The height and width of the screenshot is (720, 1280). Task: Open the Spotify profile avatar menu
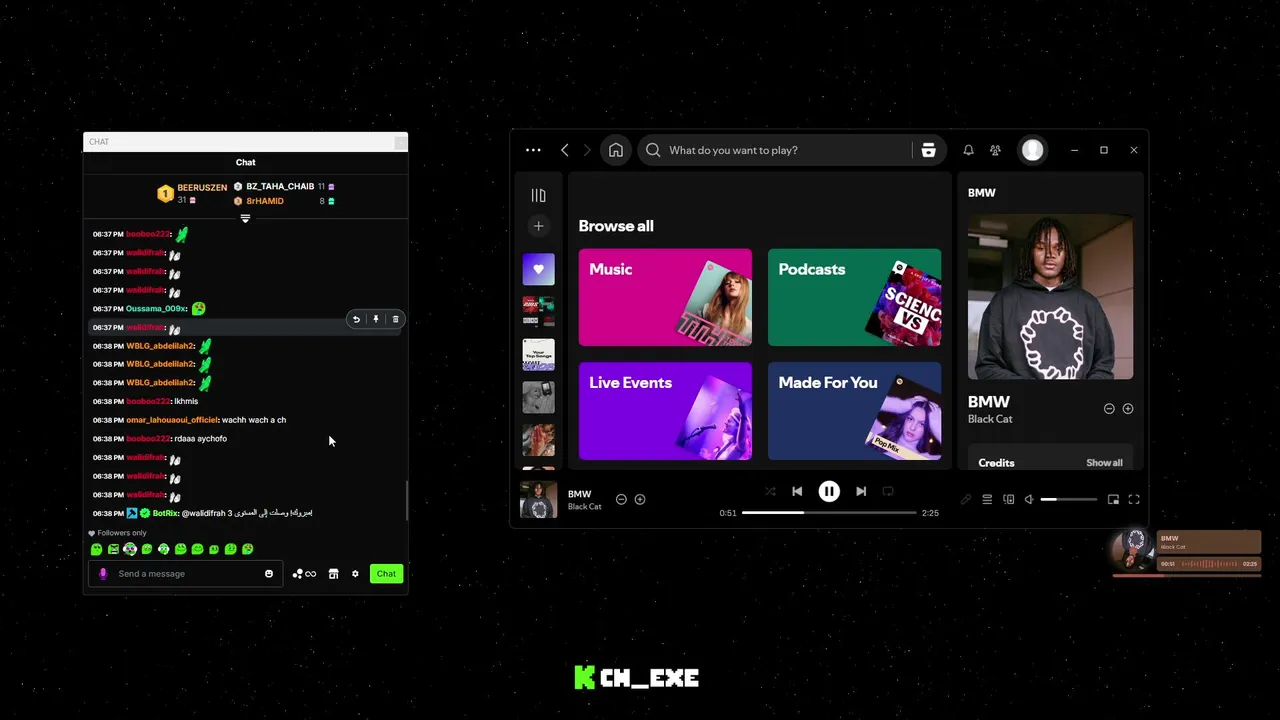1032,150
